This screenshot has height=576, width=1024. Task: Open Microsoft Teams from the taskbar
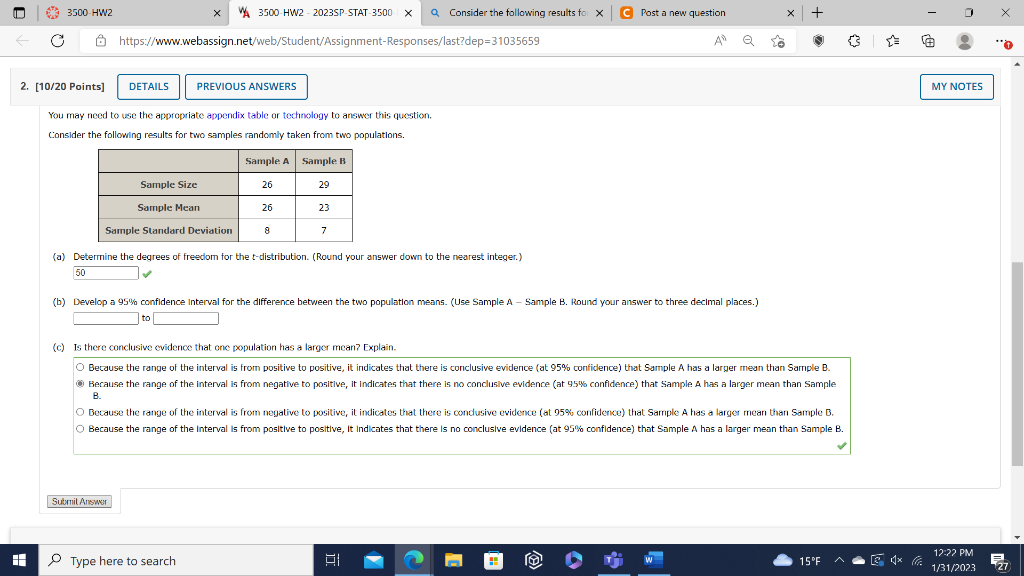(613, 560)
